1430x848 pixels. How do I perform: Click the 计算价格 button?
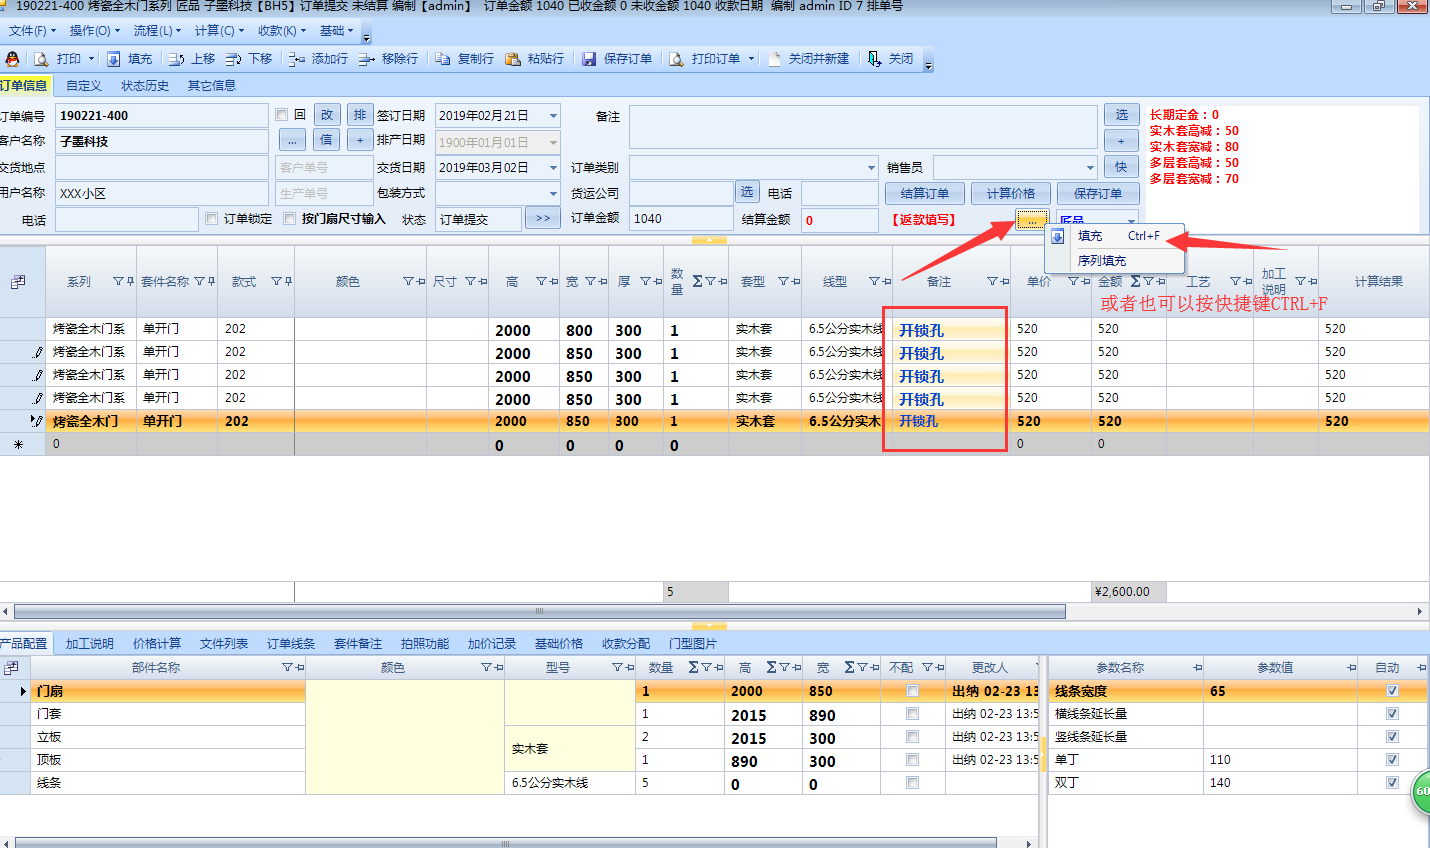(x=1010, y=194)
